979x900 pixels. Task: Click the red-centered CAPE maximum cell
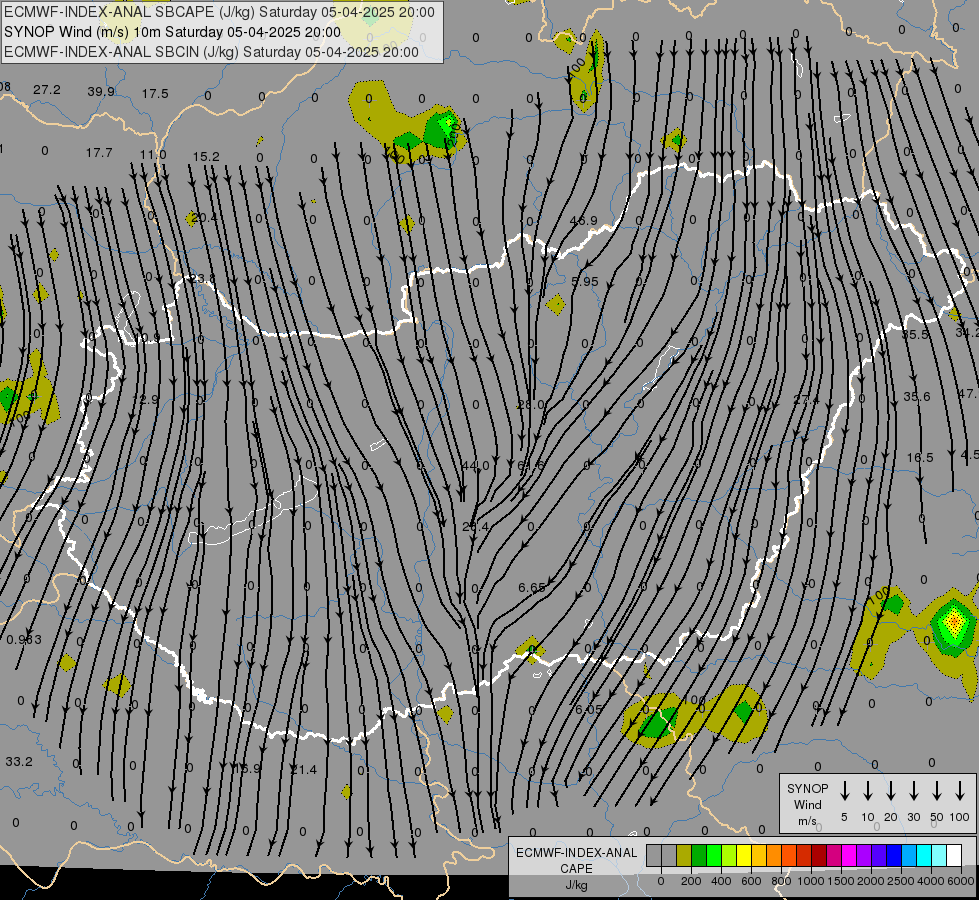[x=953, y=622]
